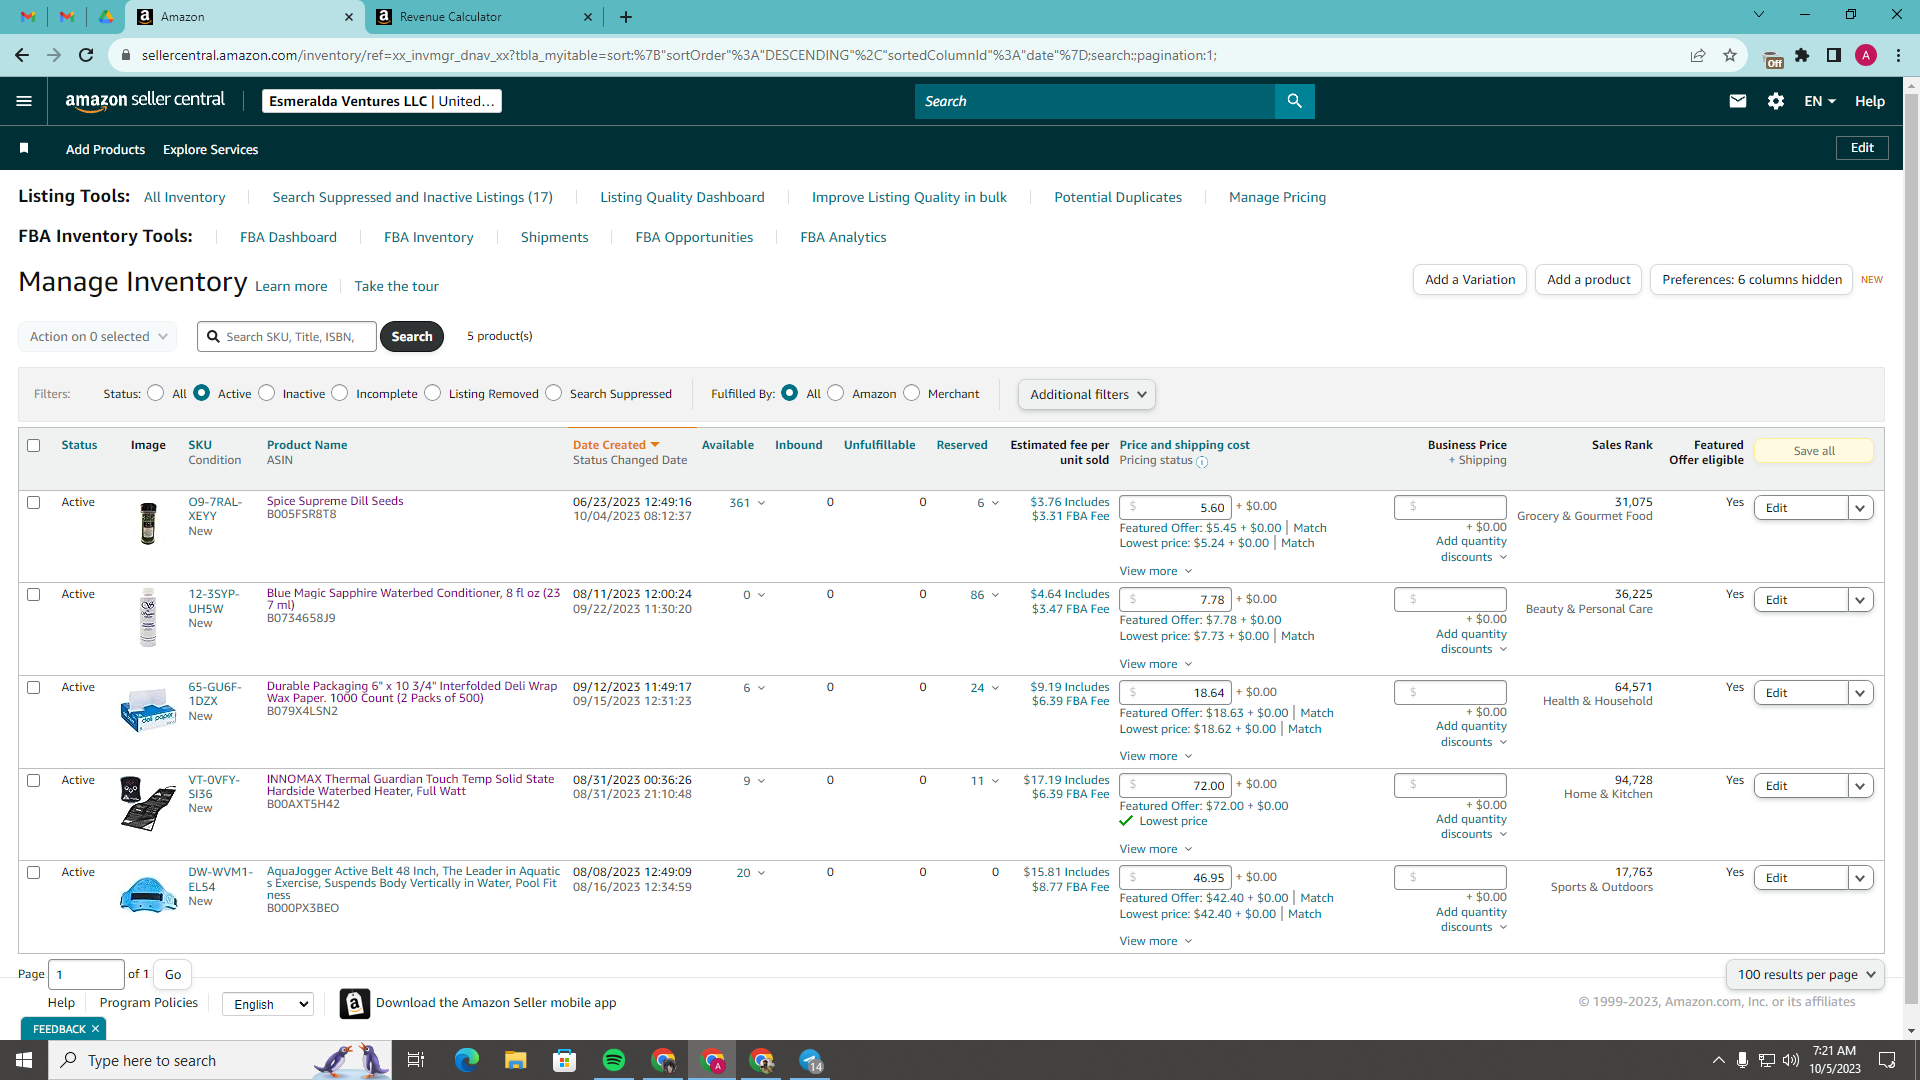Check the select-all products checkbox in header
Image resolution: width=1920 pixels, height=1080 pixels.
34,445
